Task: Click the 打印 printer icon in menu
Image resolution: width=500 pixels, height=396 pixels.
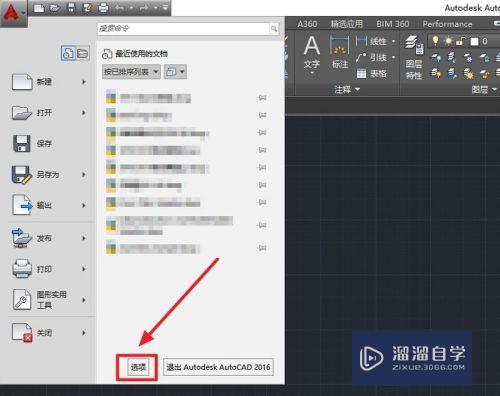Action: tap(22, 269)
